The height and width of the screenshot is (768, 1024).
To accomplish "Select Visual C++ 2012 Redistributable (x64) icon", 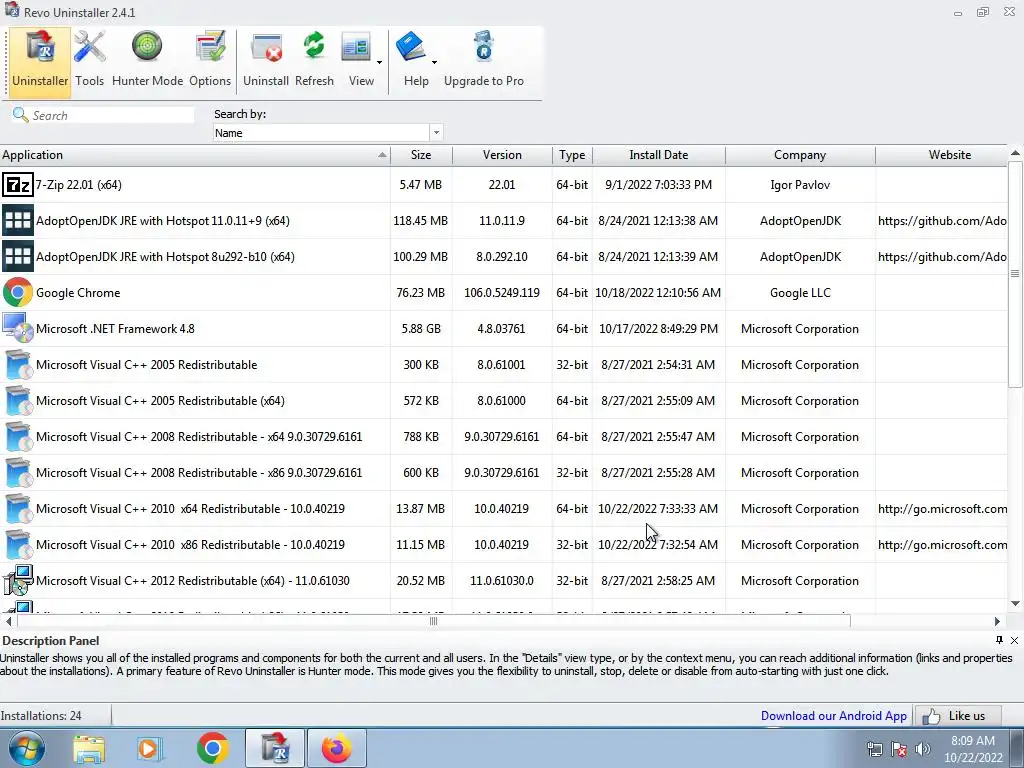I will [x=18, y=580].
